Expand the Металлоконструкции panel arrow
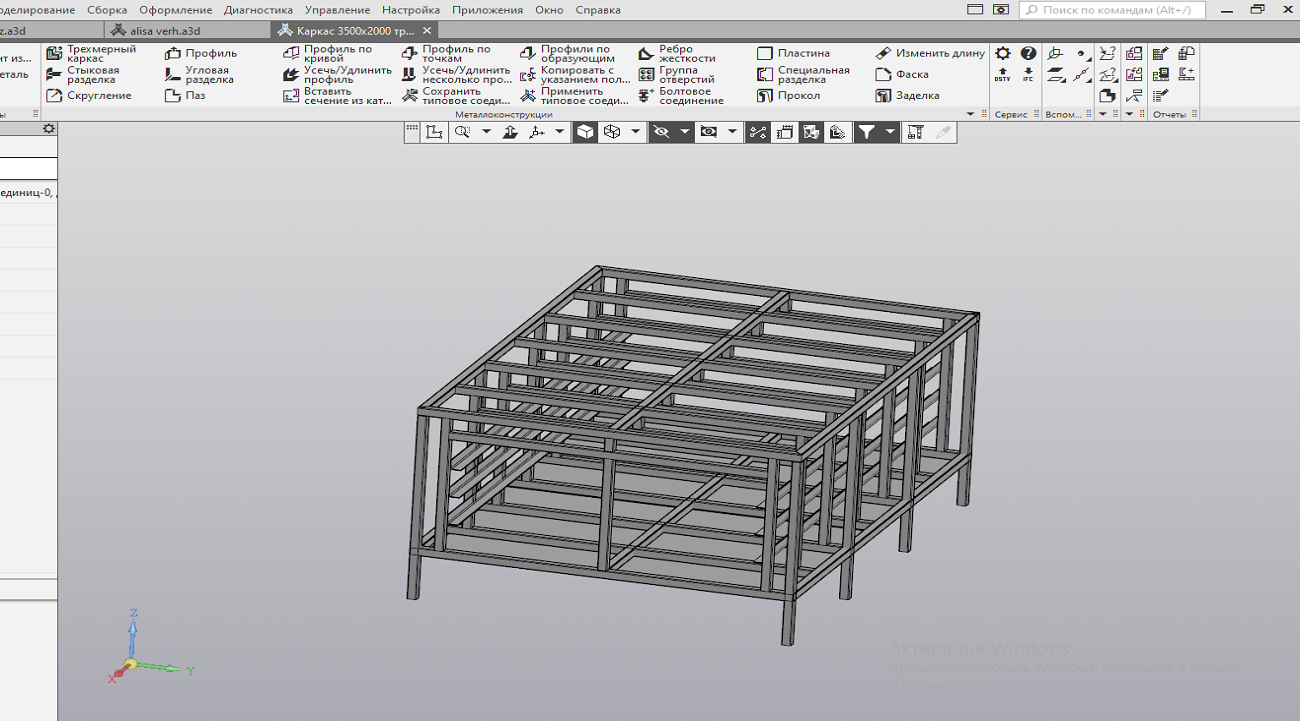This screenshot has height=721, width=1300. click(969, 115)
